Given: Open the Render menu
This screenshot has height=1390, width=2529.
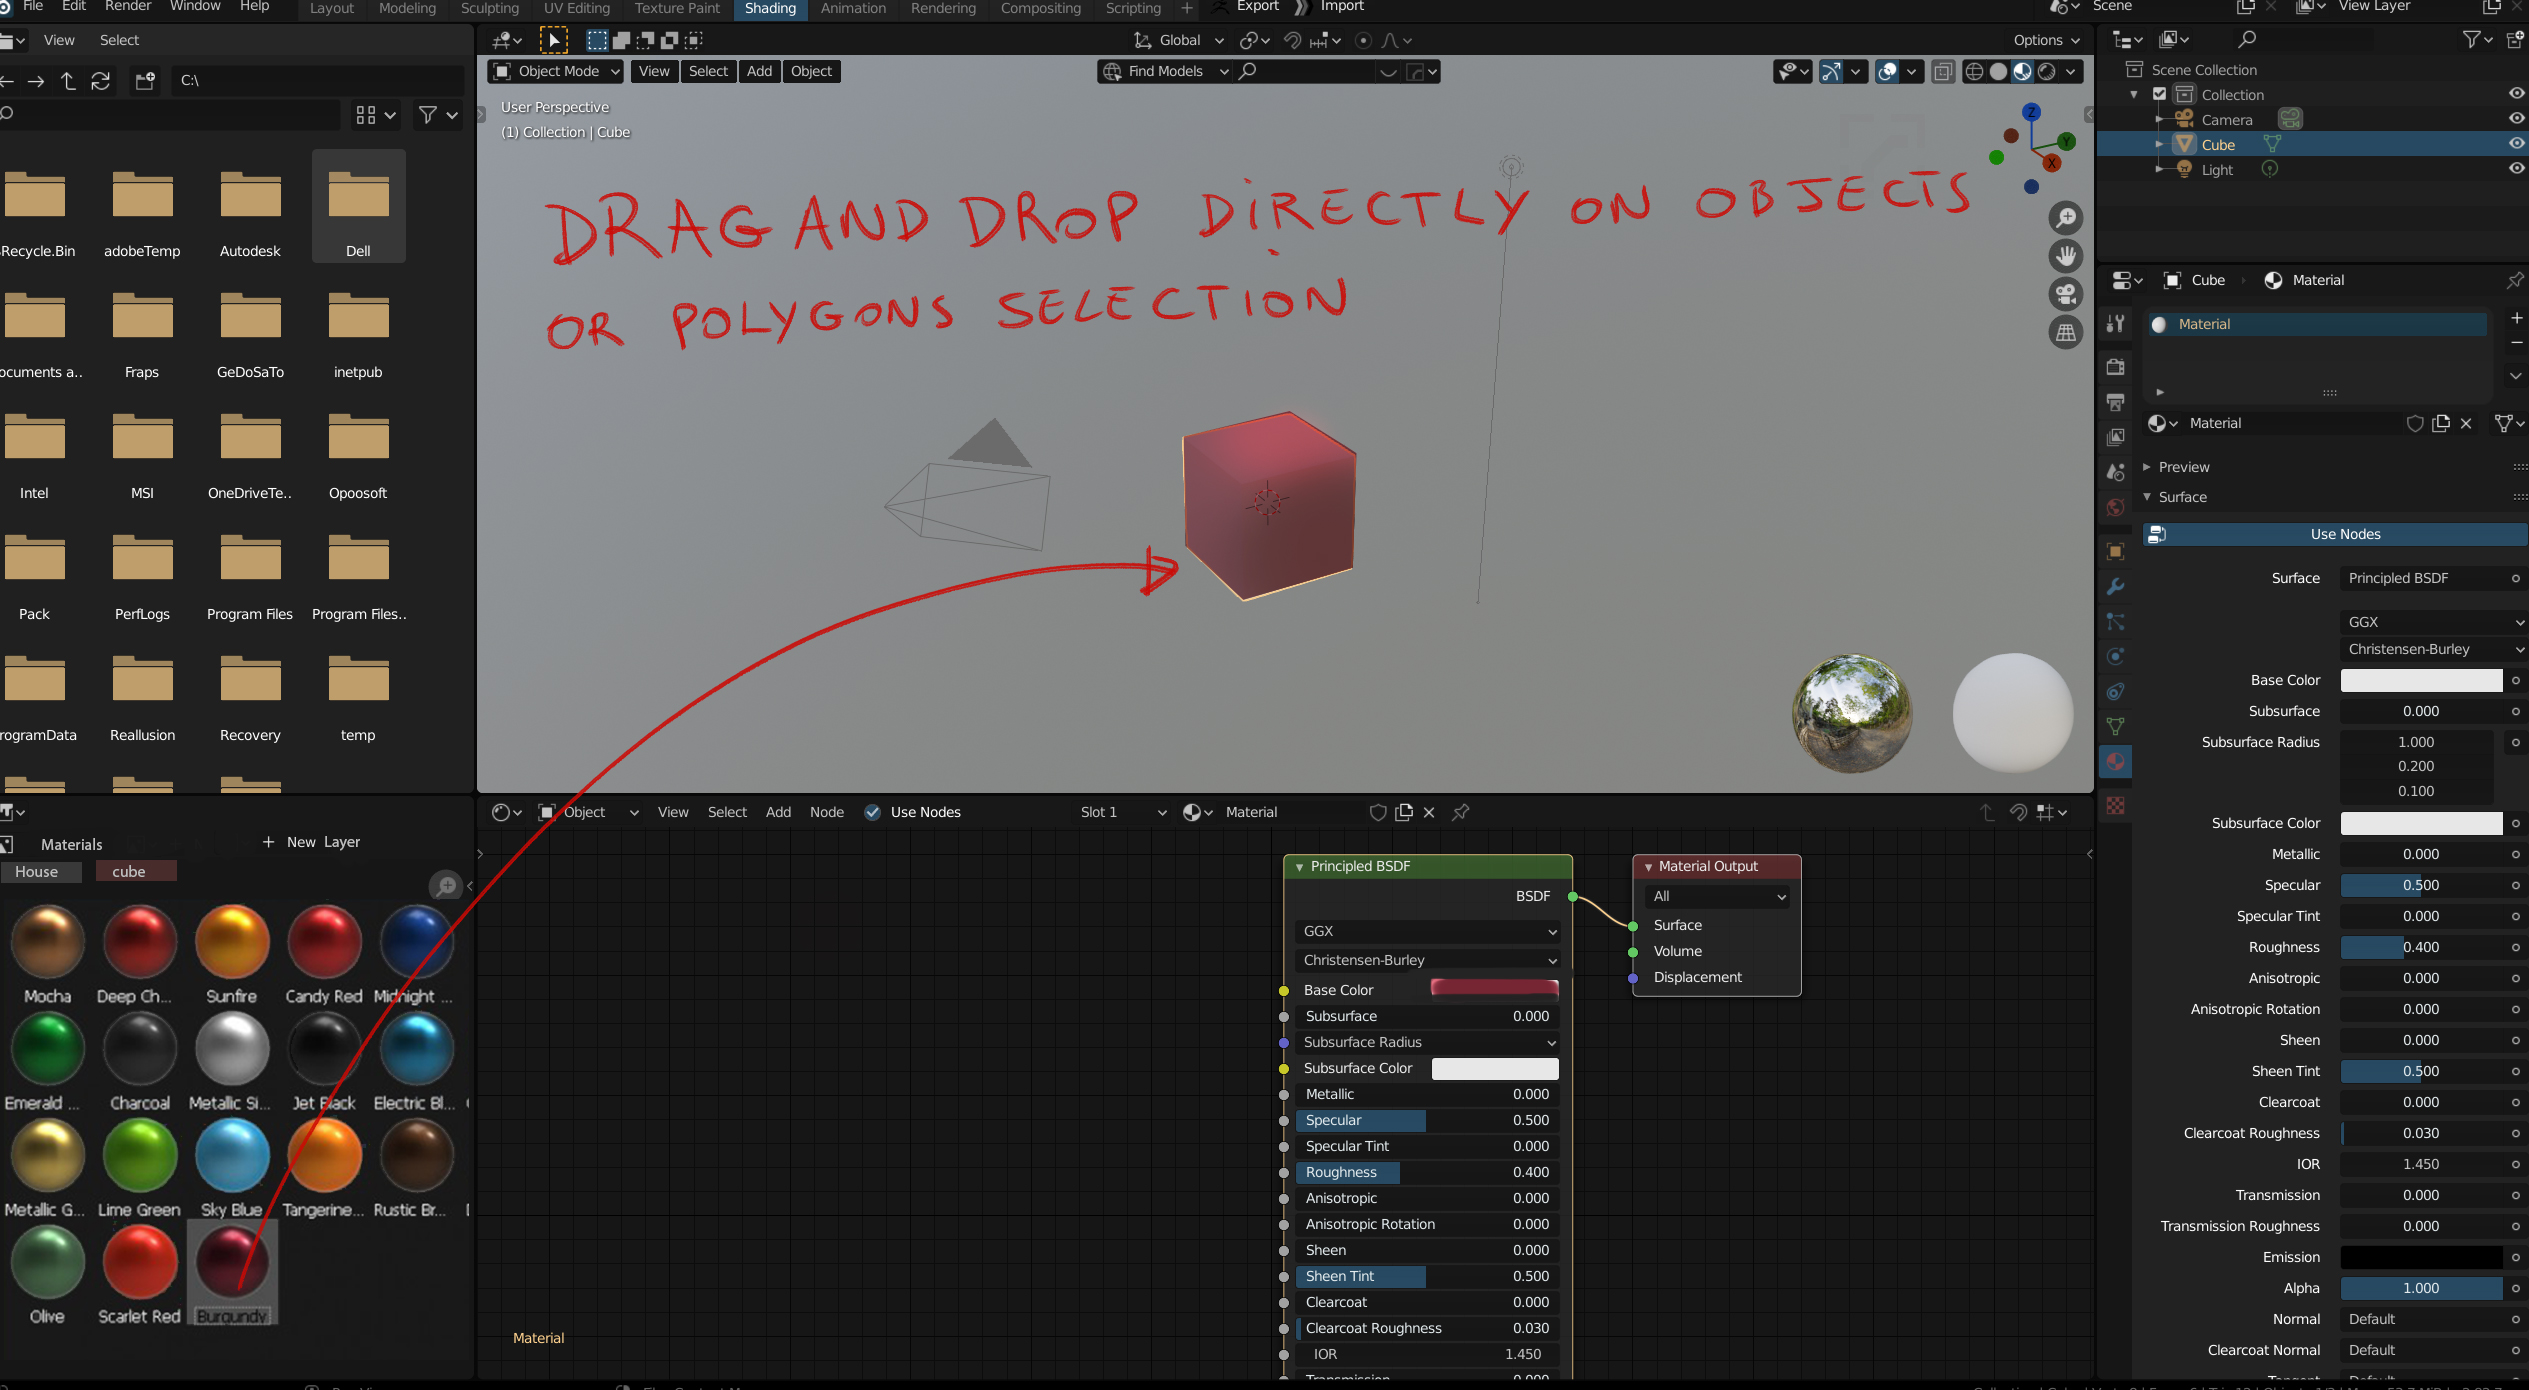Looking at the screenshot, I should click(x=128, y=6).
